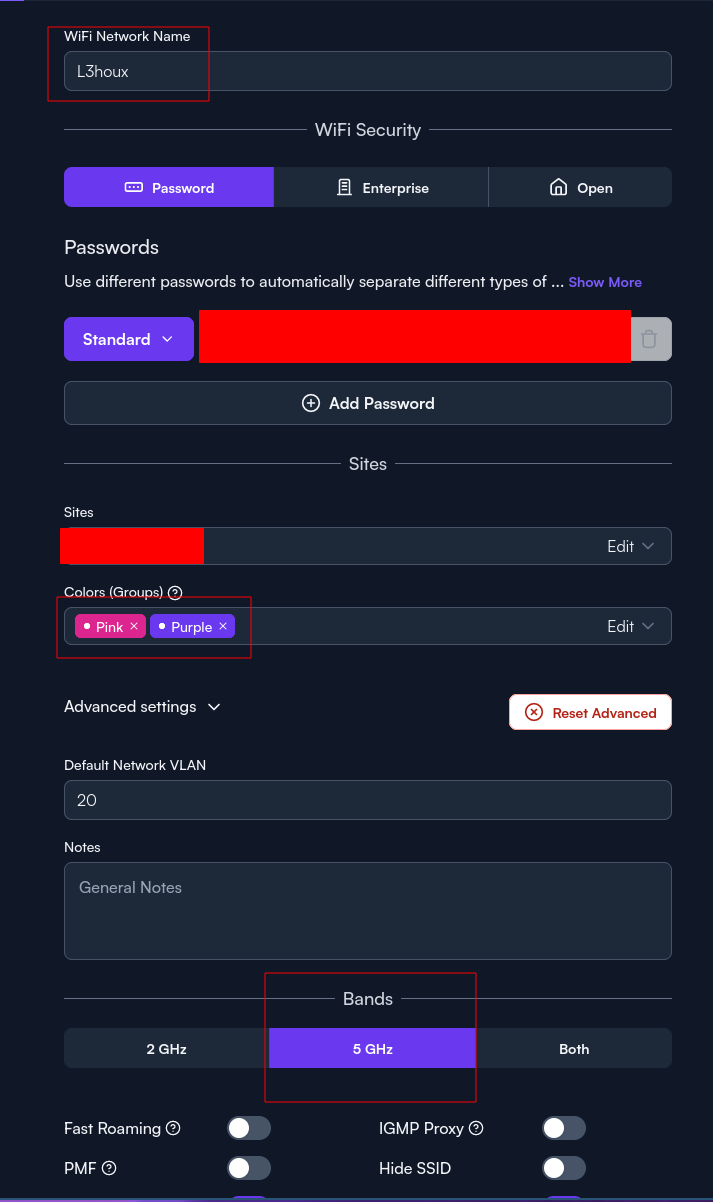The image size is (713, 1202).
Task: Open the Standard password type dropdown
Action: [129, 339]
